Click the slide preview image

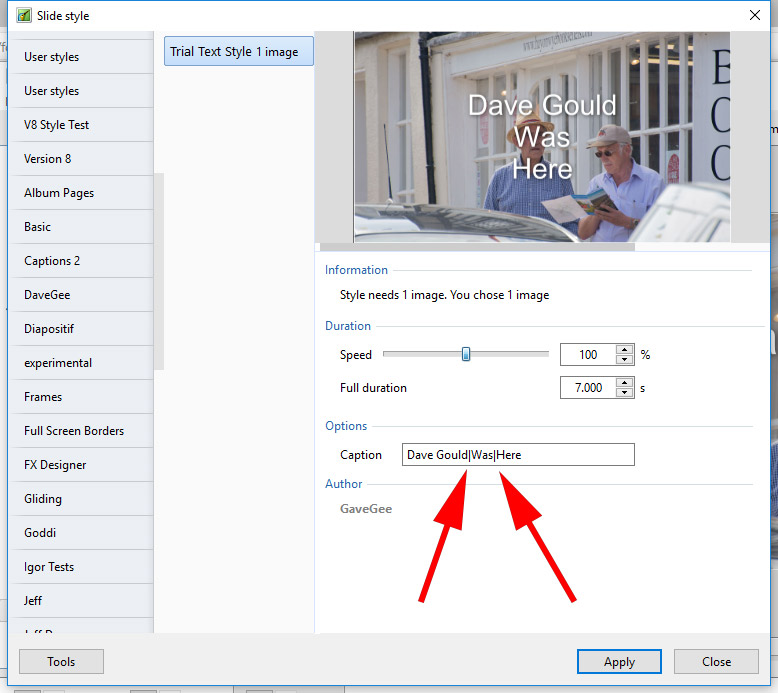pyautogui.click(x=541, y=137)
